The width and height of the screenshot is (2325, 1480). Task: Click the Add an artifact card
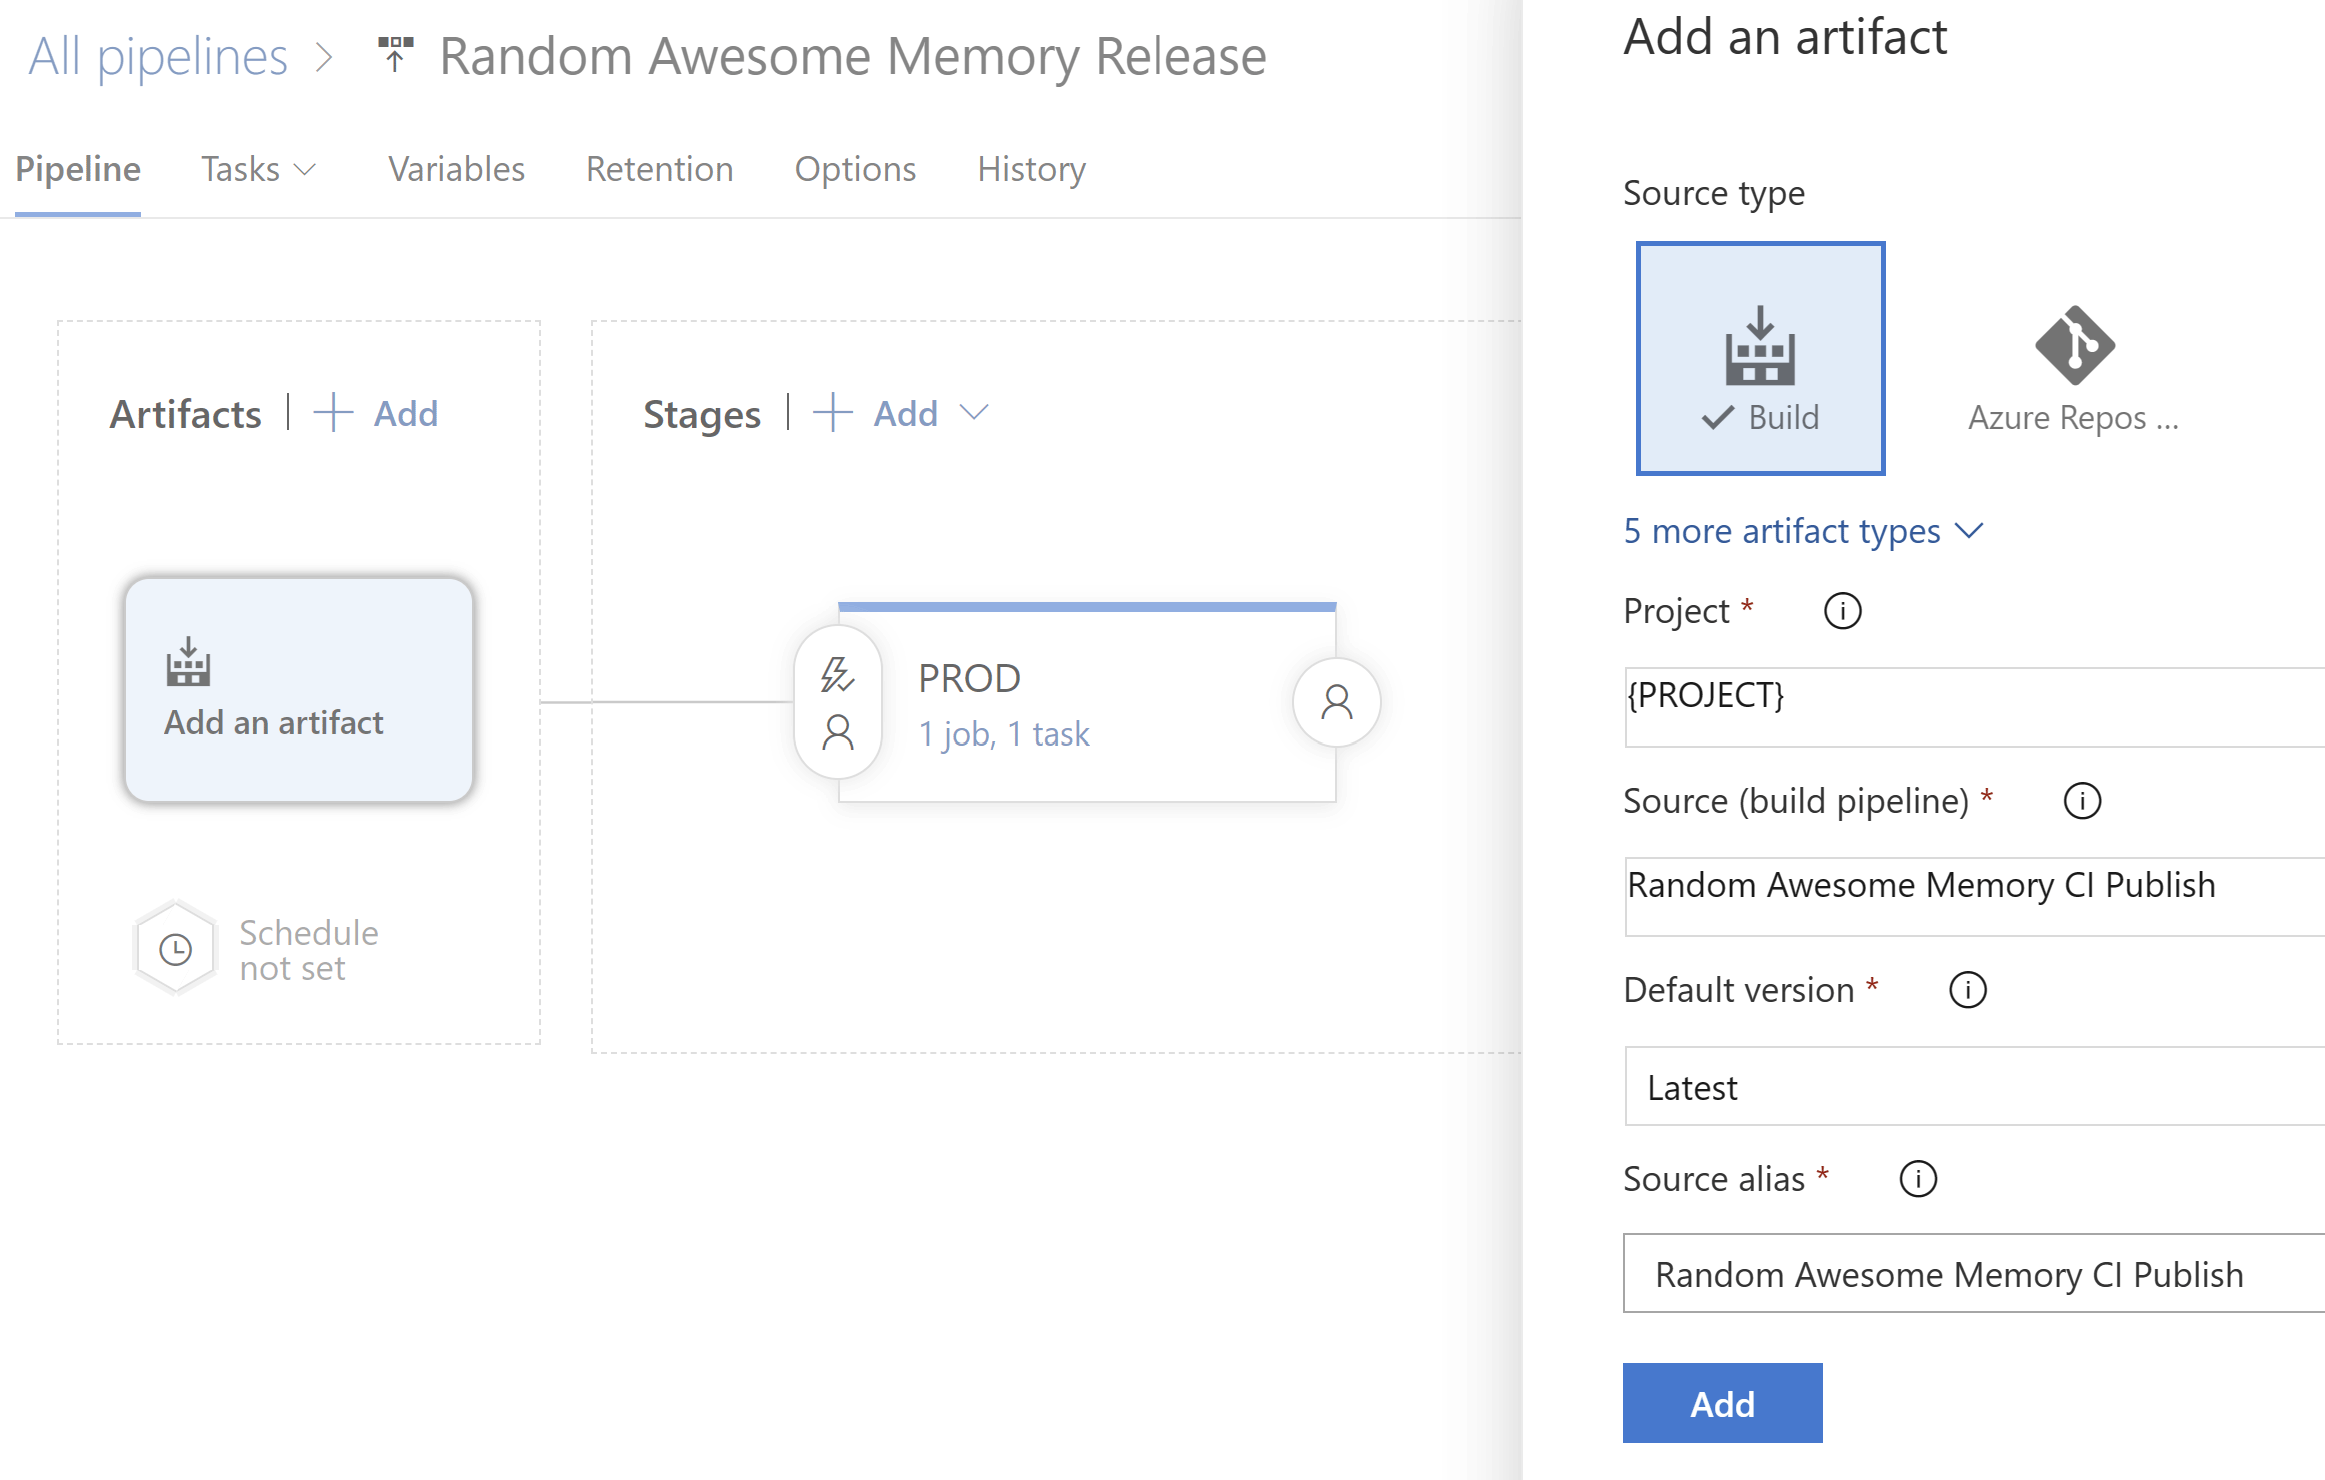[298, 689]
